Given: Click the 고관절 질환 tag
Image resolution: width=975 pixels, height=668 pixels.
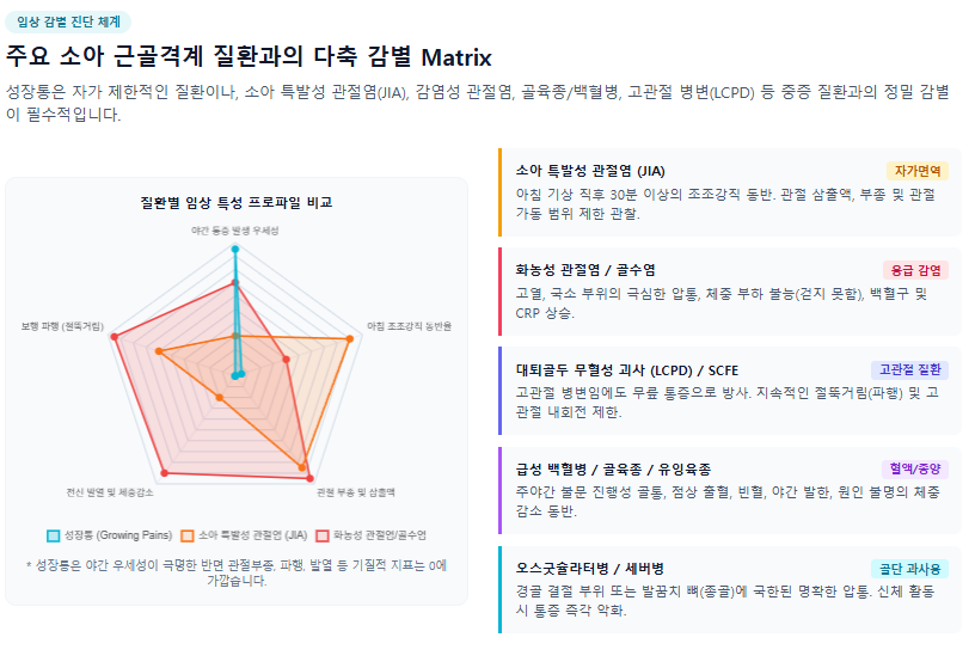Looking at the screenshot, I should (x=910, y=369).
